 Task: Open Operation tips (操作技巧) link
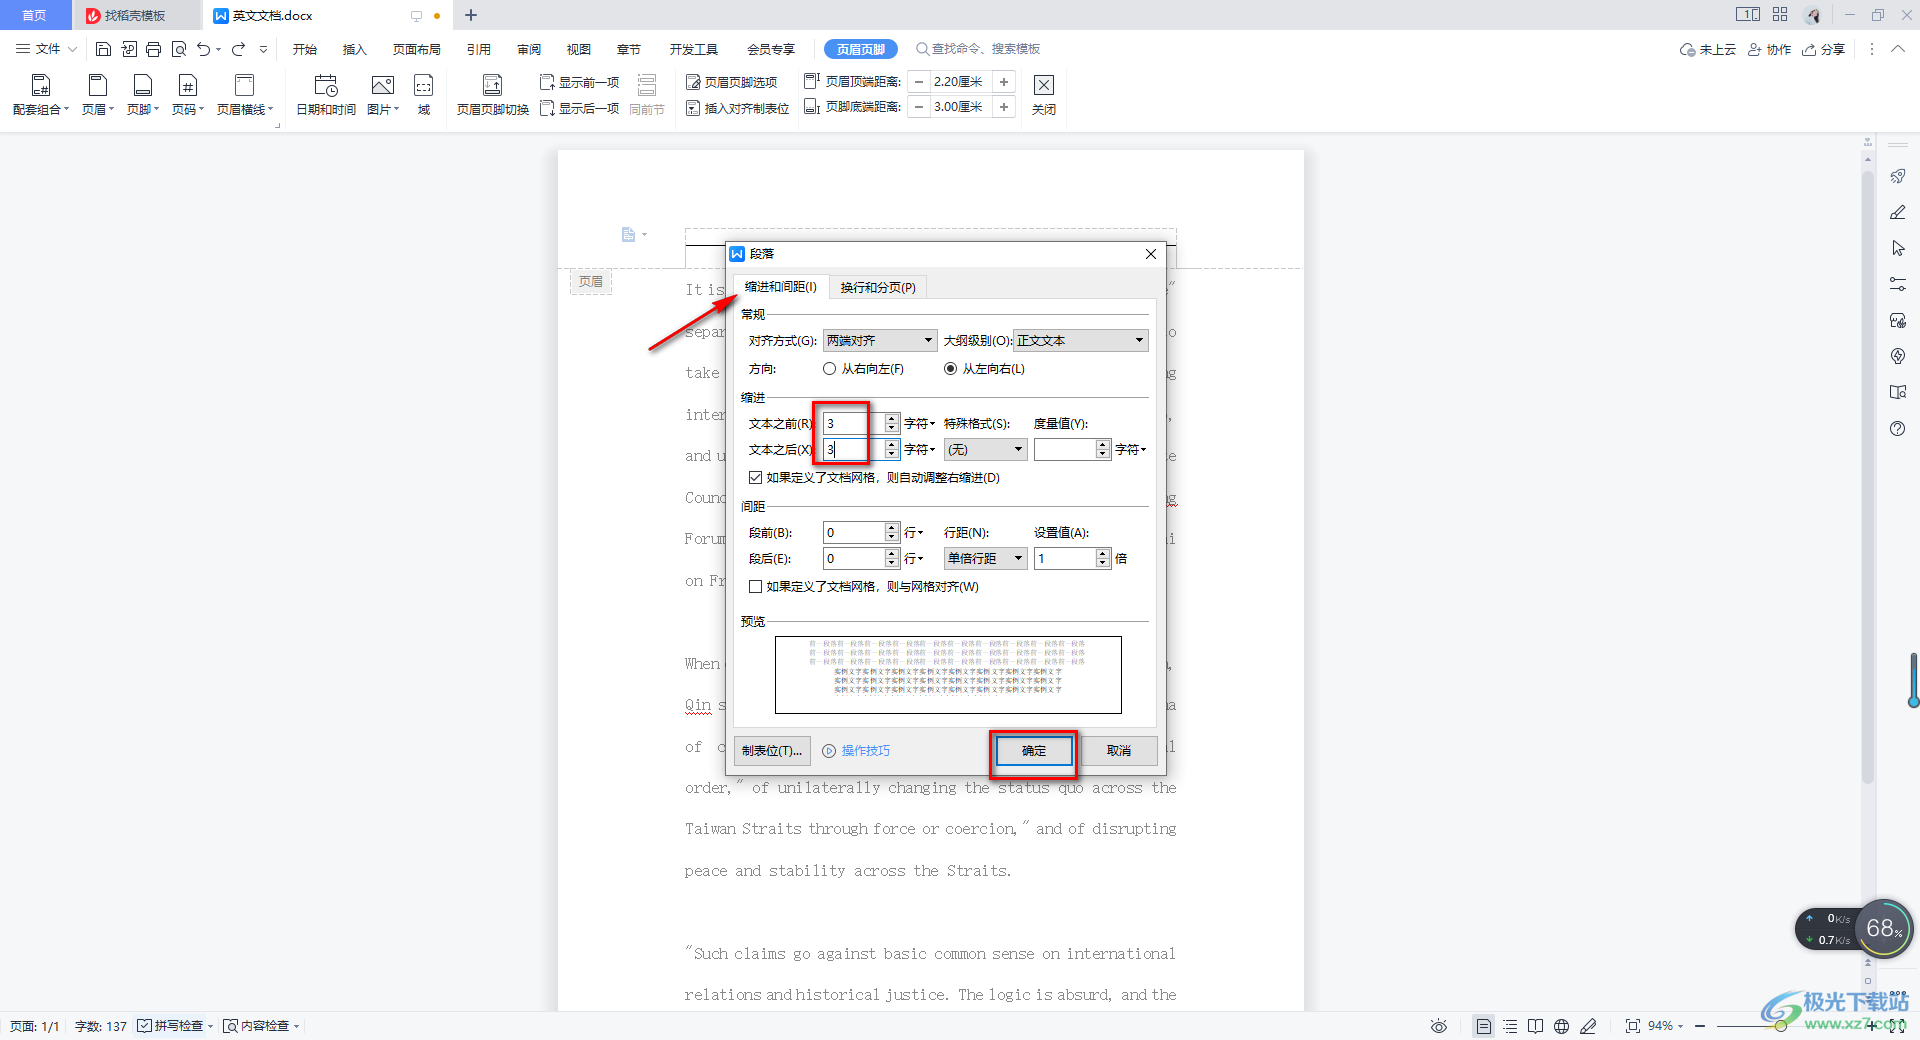pyautogui.click(x=856, y=751)
